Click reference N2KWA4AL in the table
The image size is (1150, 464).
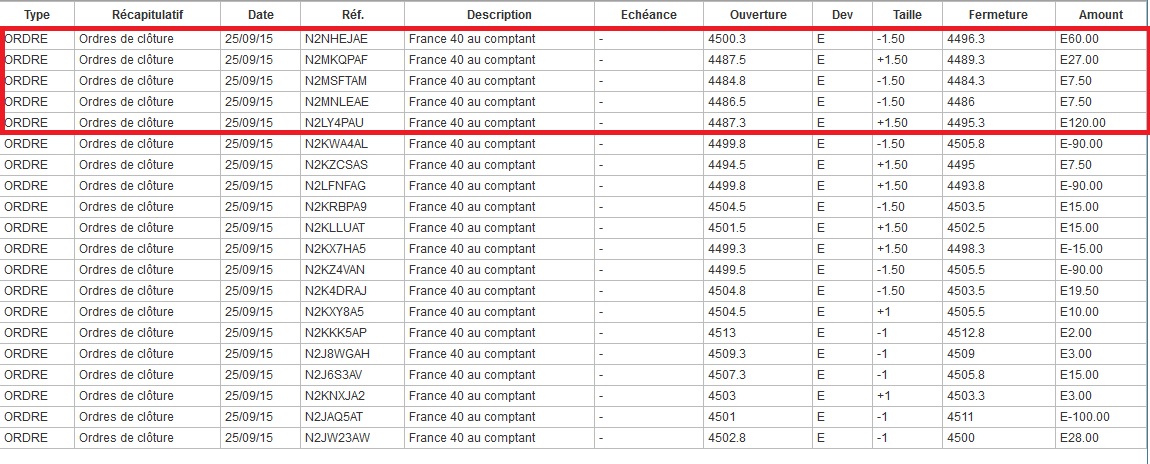pyautogui.click(x=336, y=144)
